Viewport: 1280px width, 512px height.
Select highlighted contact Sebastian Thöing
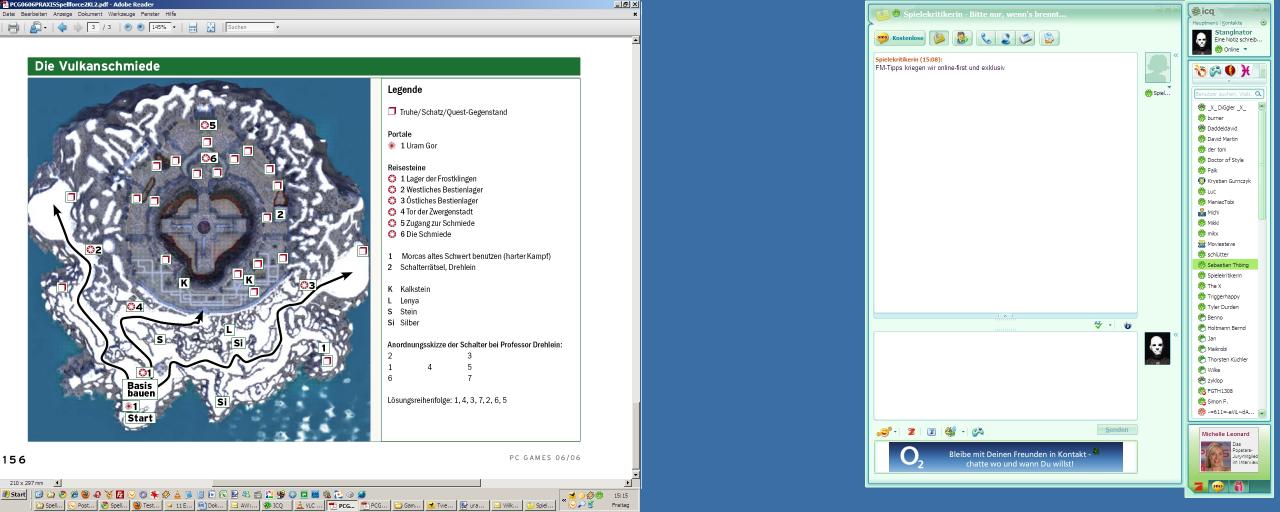coord(1227,265)
